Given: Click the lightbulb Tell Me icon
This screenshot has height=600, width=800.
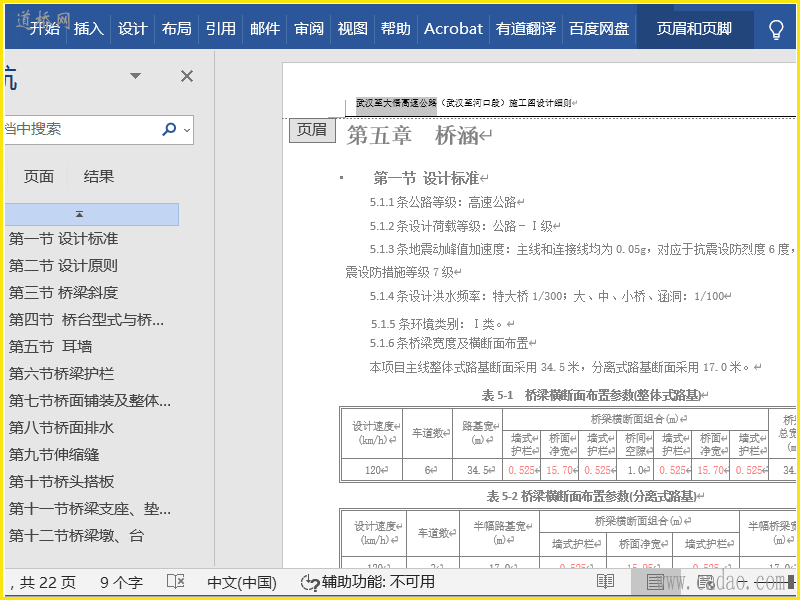Looking at the screenshot, I should (775, 29).
